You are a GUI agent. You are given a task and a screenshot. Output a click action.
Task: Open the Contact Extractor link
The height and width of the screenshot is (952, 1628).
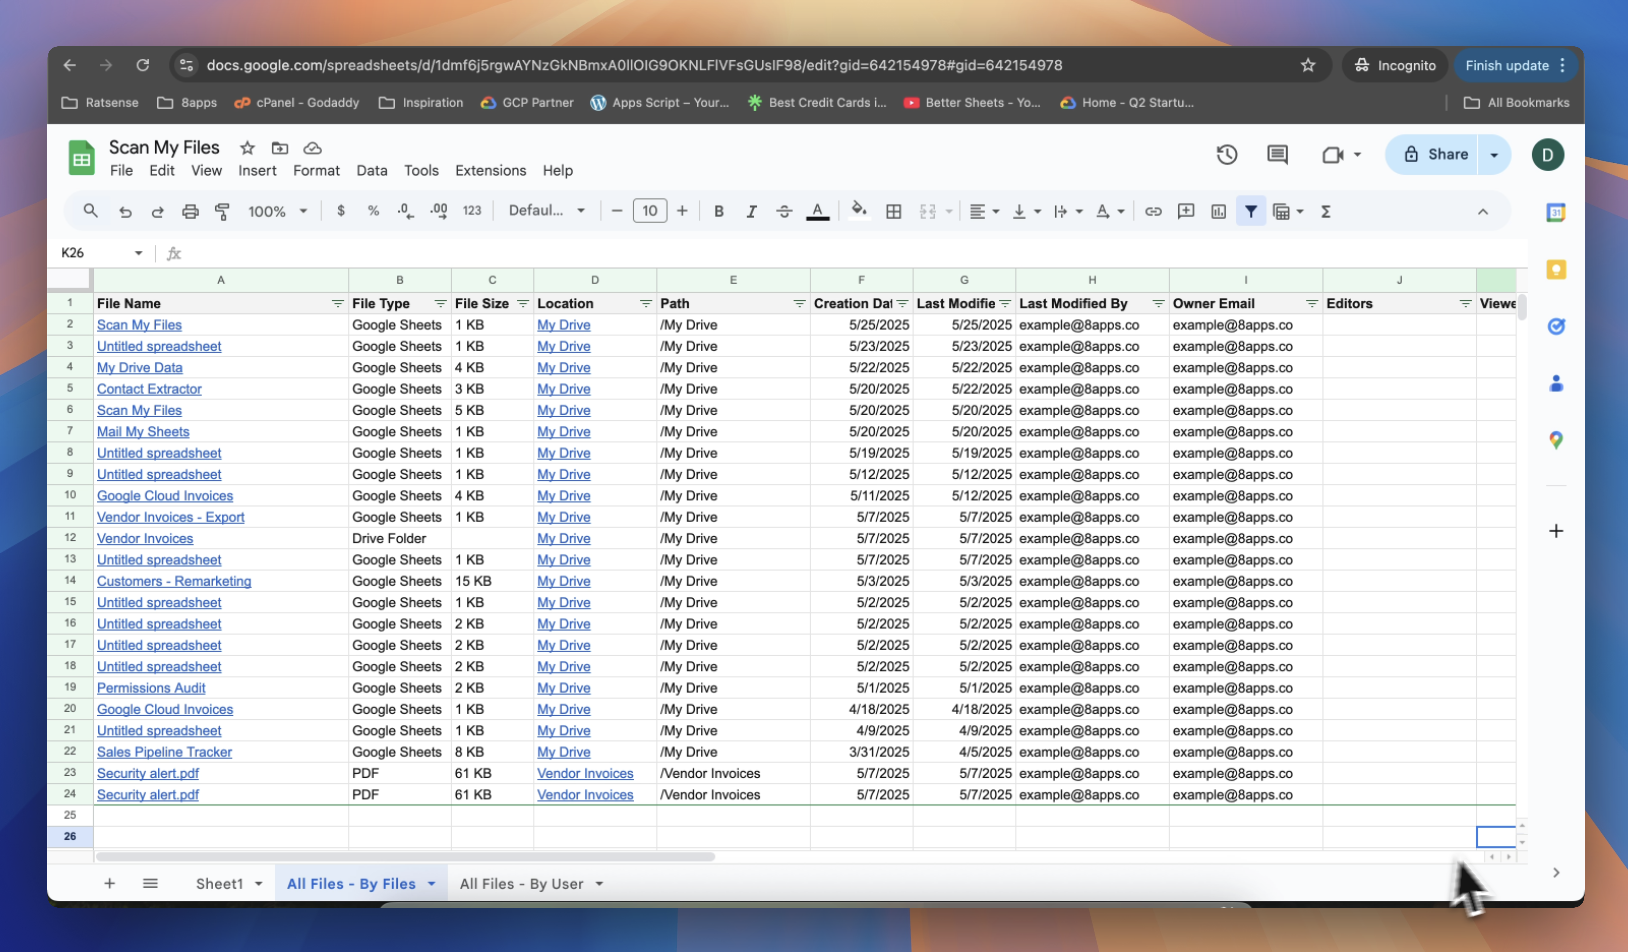click(149, 389)
